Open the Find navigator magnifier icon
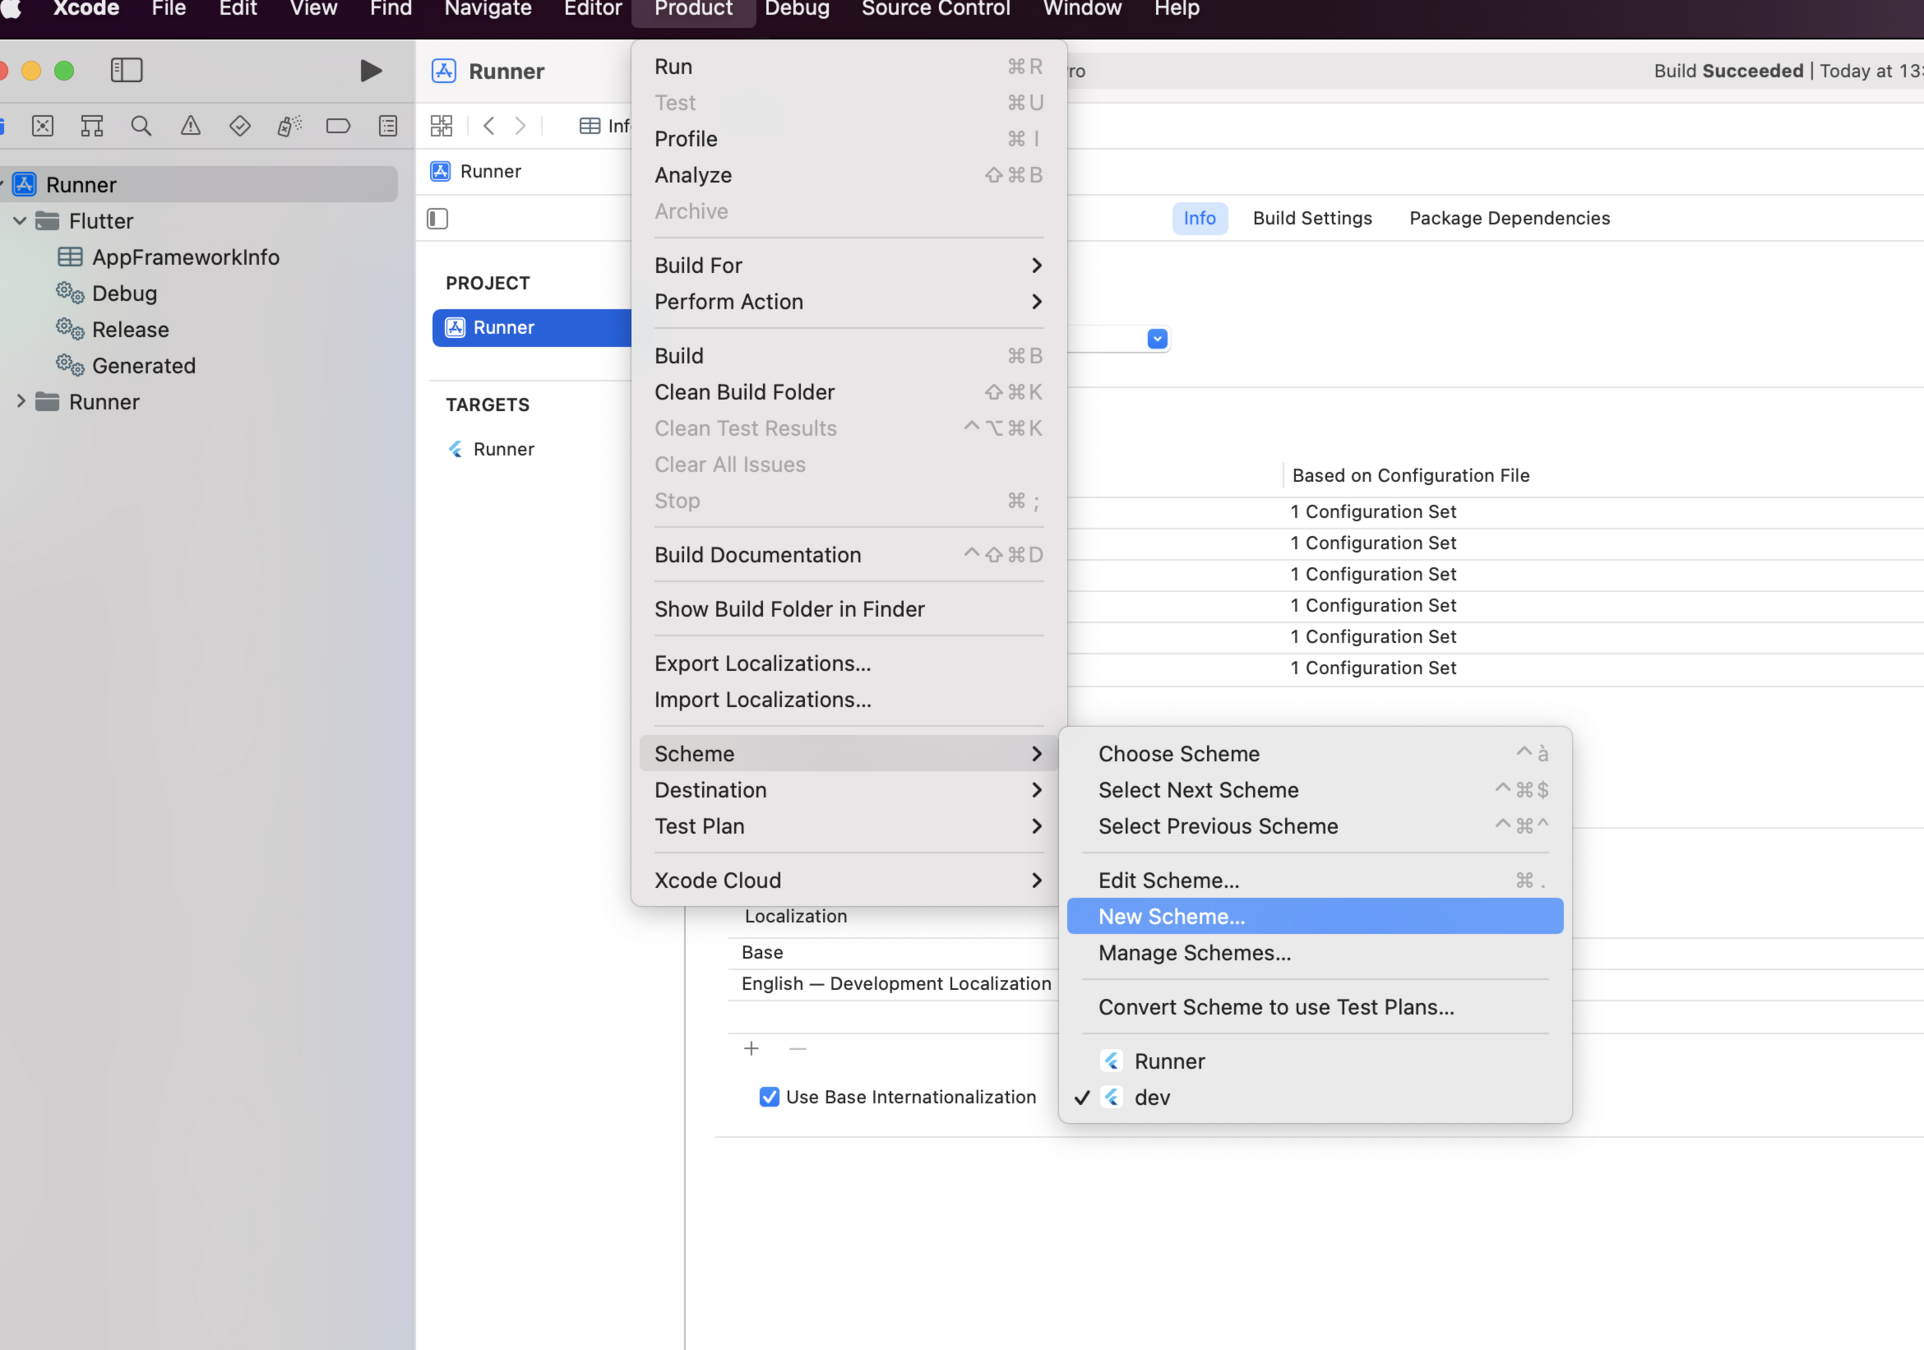Viewport: 1924px width, 1350px height. coord(141,126)
